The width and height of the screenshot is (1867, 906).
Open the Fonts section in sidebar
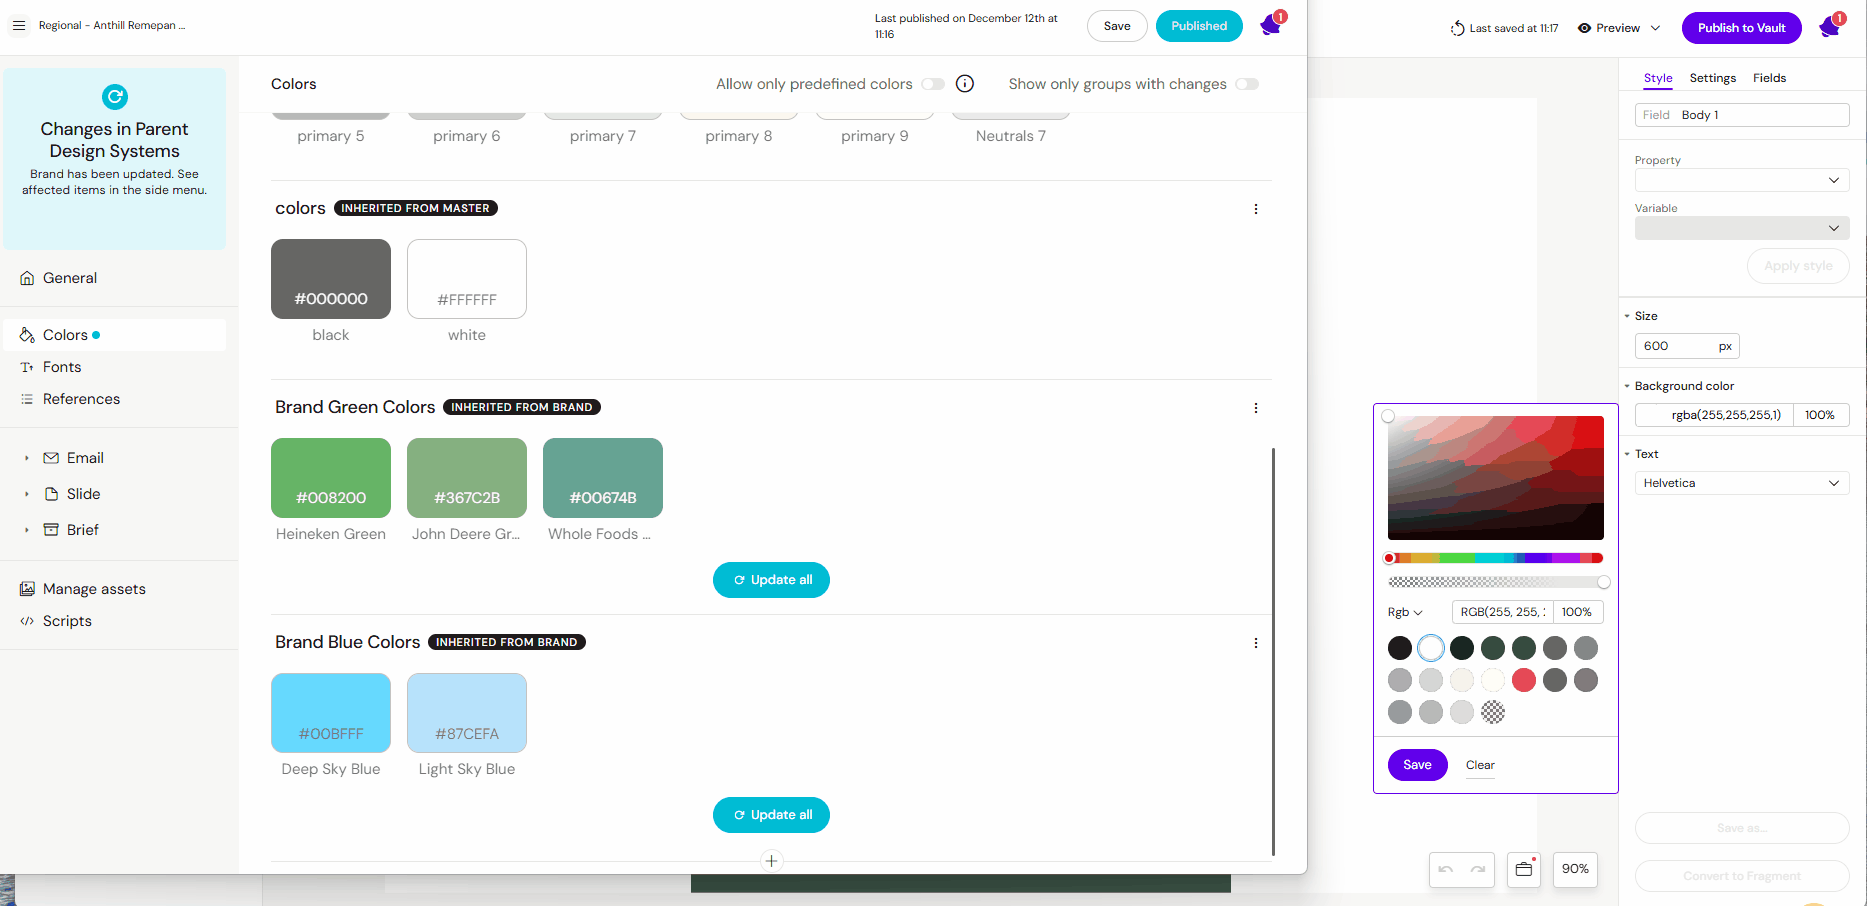coord(62,367)
